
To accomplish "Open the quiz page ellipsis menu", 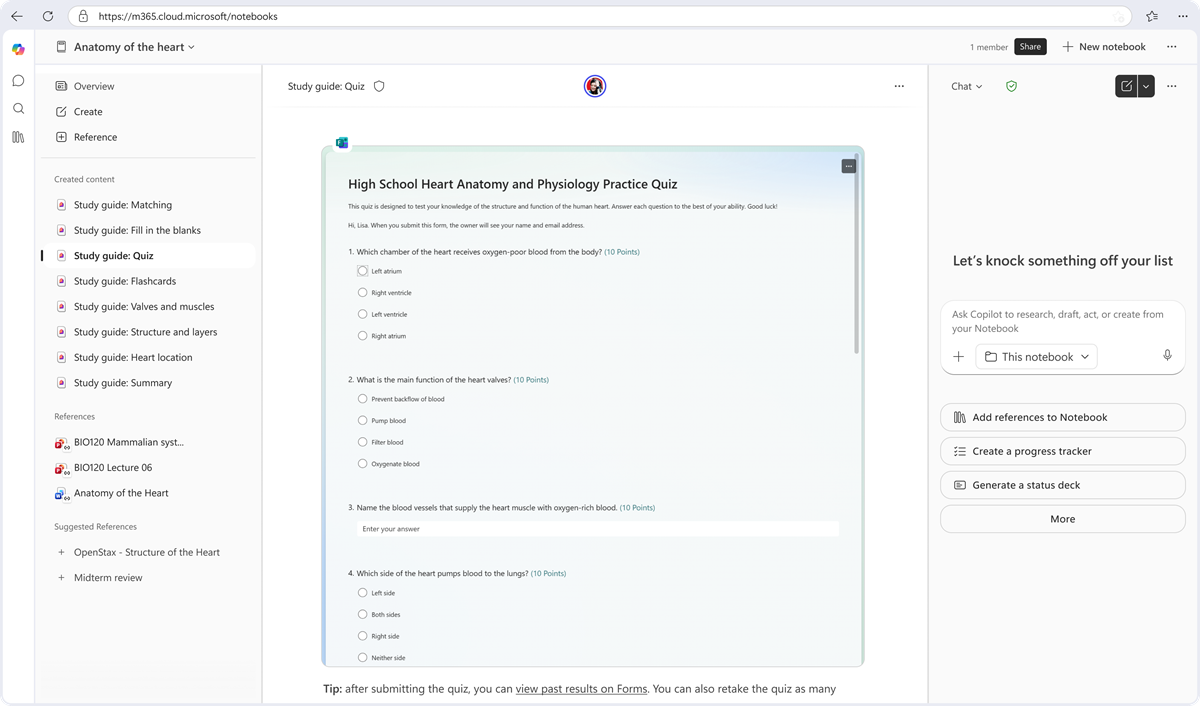I will (899, 86).
